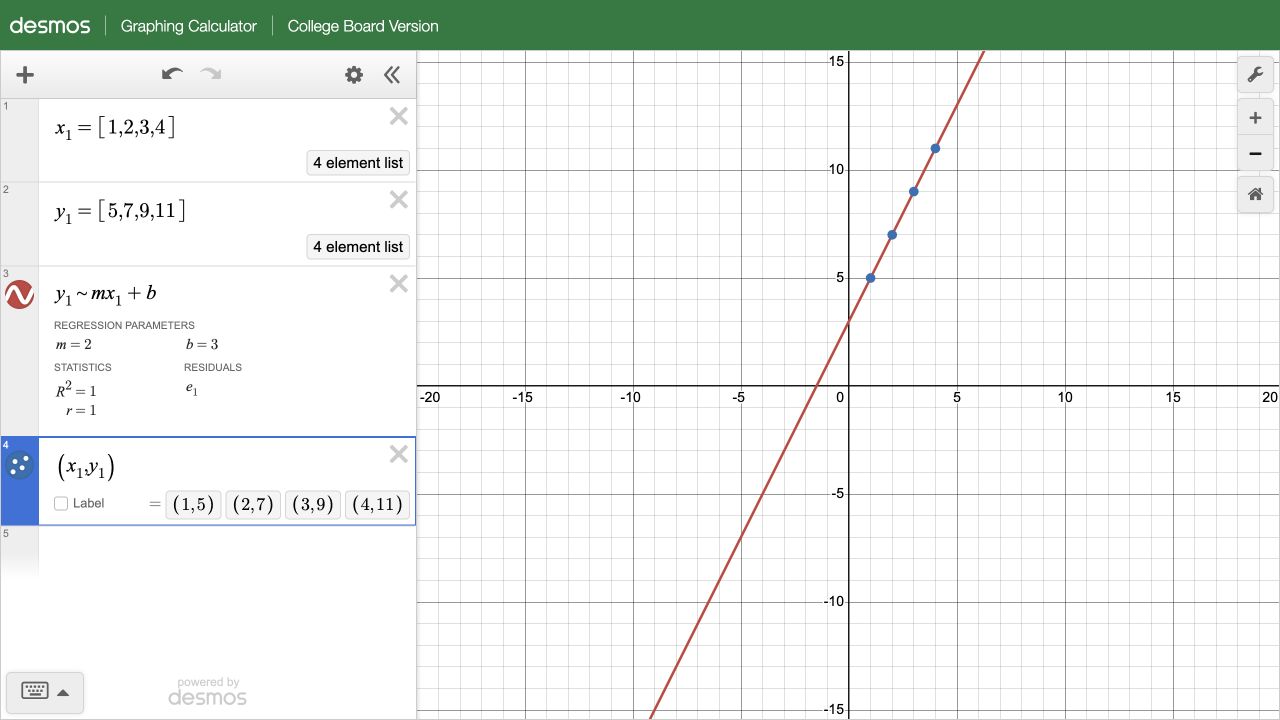
Task: Click the 'b = 3' regression parameter
Action: (x=202, y=345)
